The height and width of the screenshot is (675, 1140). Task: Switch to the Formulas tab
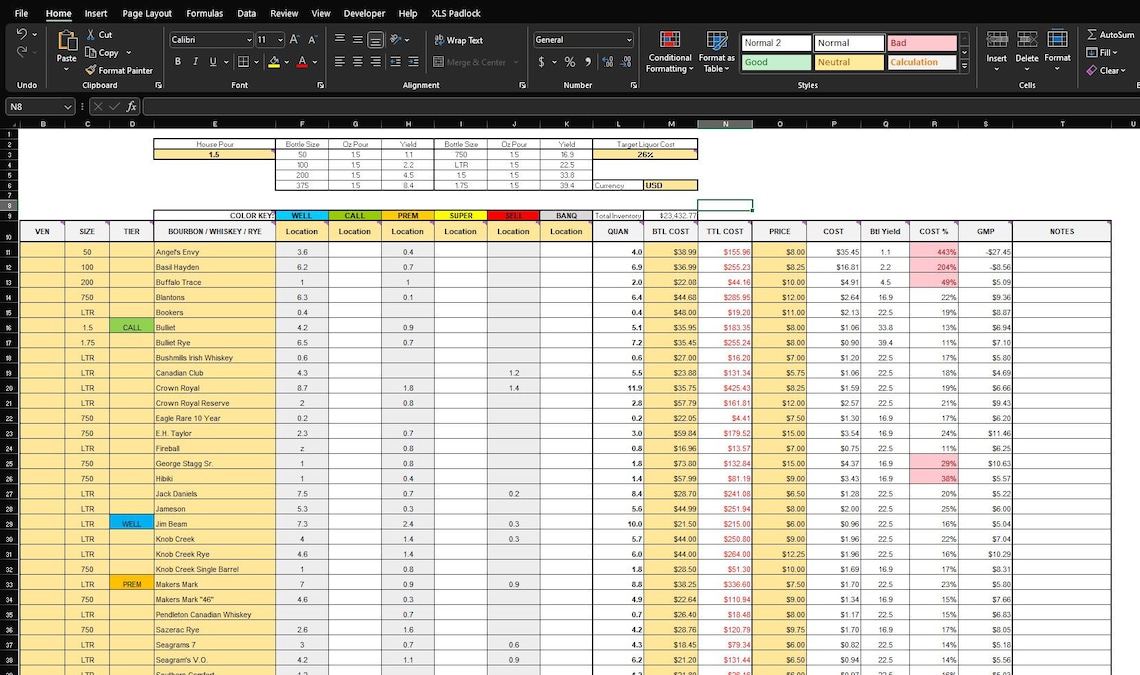(x=204, y=13)
